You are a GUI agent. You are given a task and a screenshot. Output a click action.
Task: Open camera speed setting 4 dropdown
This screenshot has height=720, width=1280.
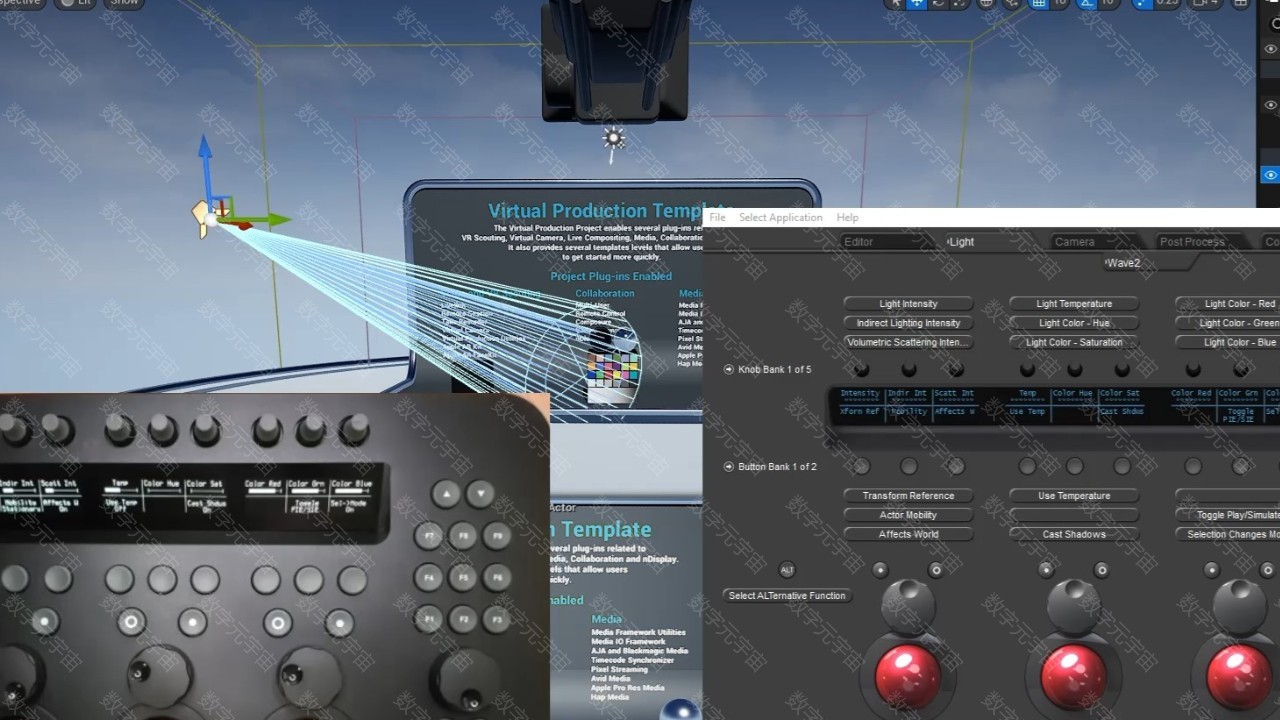[x=1203, y=3]
